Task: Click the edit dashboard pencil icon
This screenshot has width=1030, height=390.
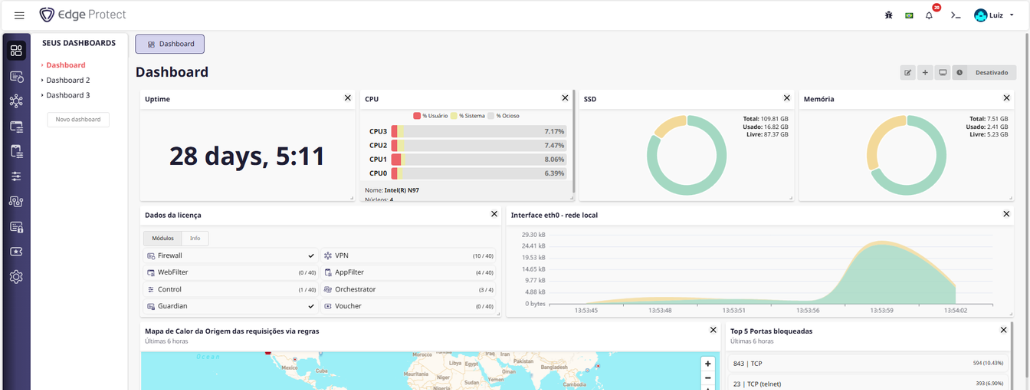Action: (x=908, y=72)
